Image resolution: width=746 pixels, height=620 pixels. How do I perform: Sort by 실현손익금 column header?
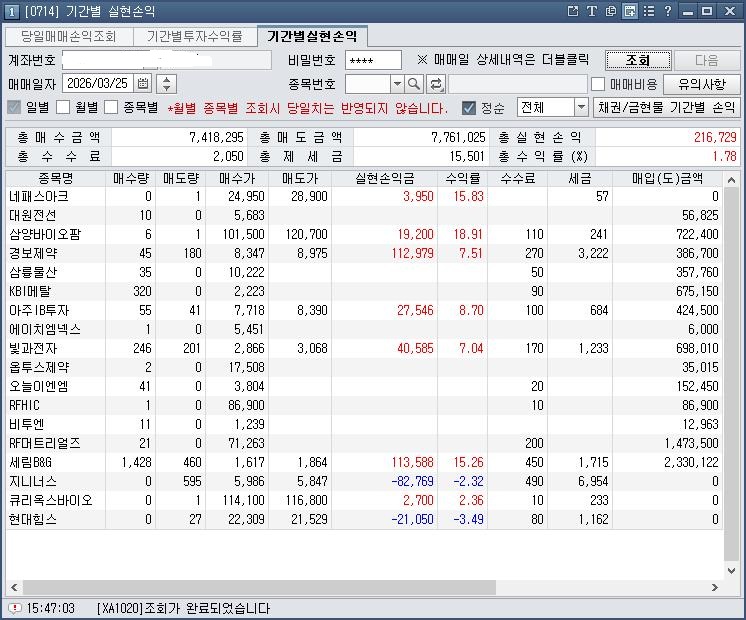(384, 178)
